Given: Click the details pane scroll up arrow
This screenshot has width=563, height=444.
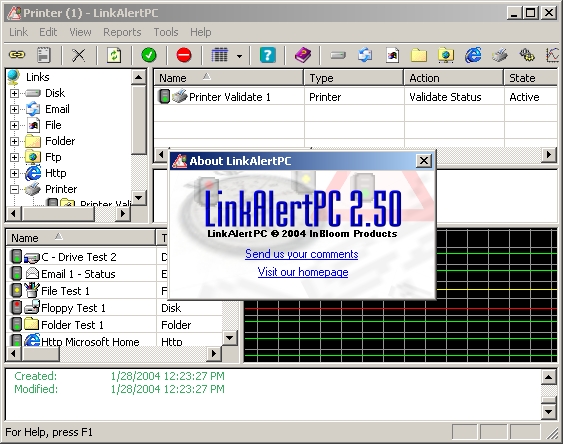Looking at the screenshot, I should (x=549, y=377).
